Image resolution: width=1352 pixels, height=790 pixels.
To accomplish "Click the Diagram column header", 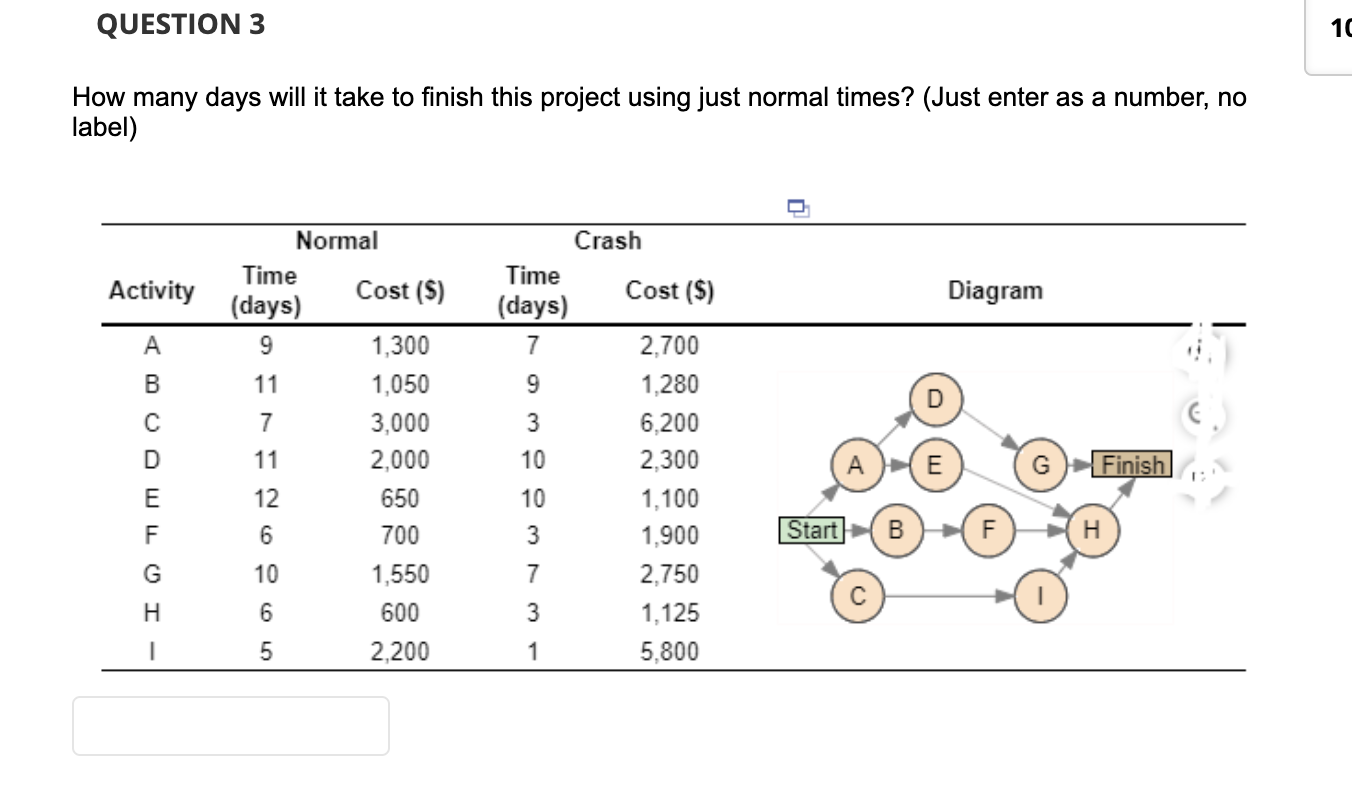I will tap(995, 291).
